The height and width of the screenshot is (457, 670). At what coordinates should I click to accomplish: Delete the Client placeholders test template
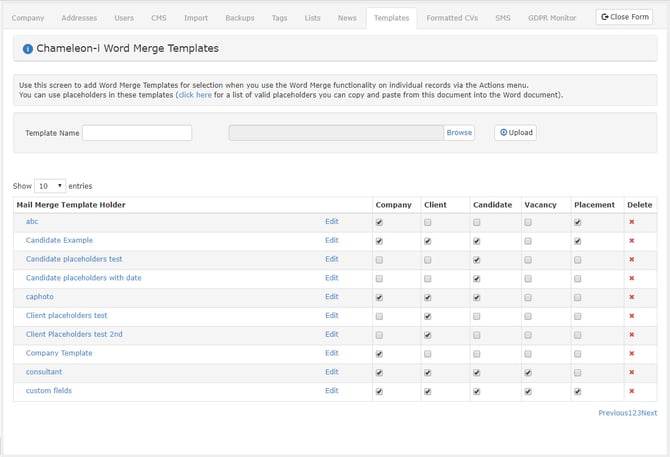coord(632,316)
